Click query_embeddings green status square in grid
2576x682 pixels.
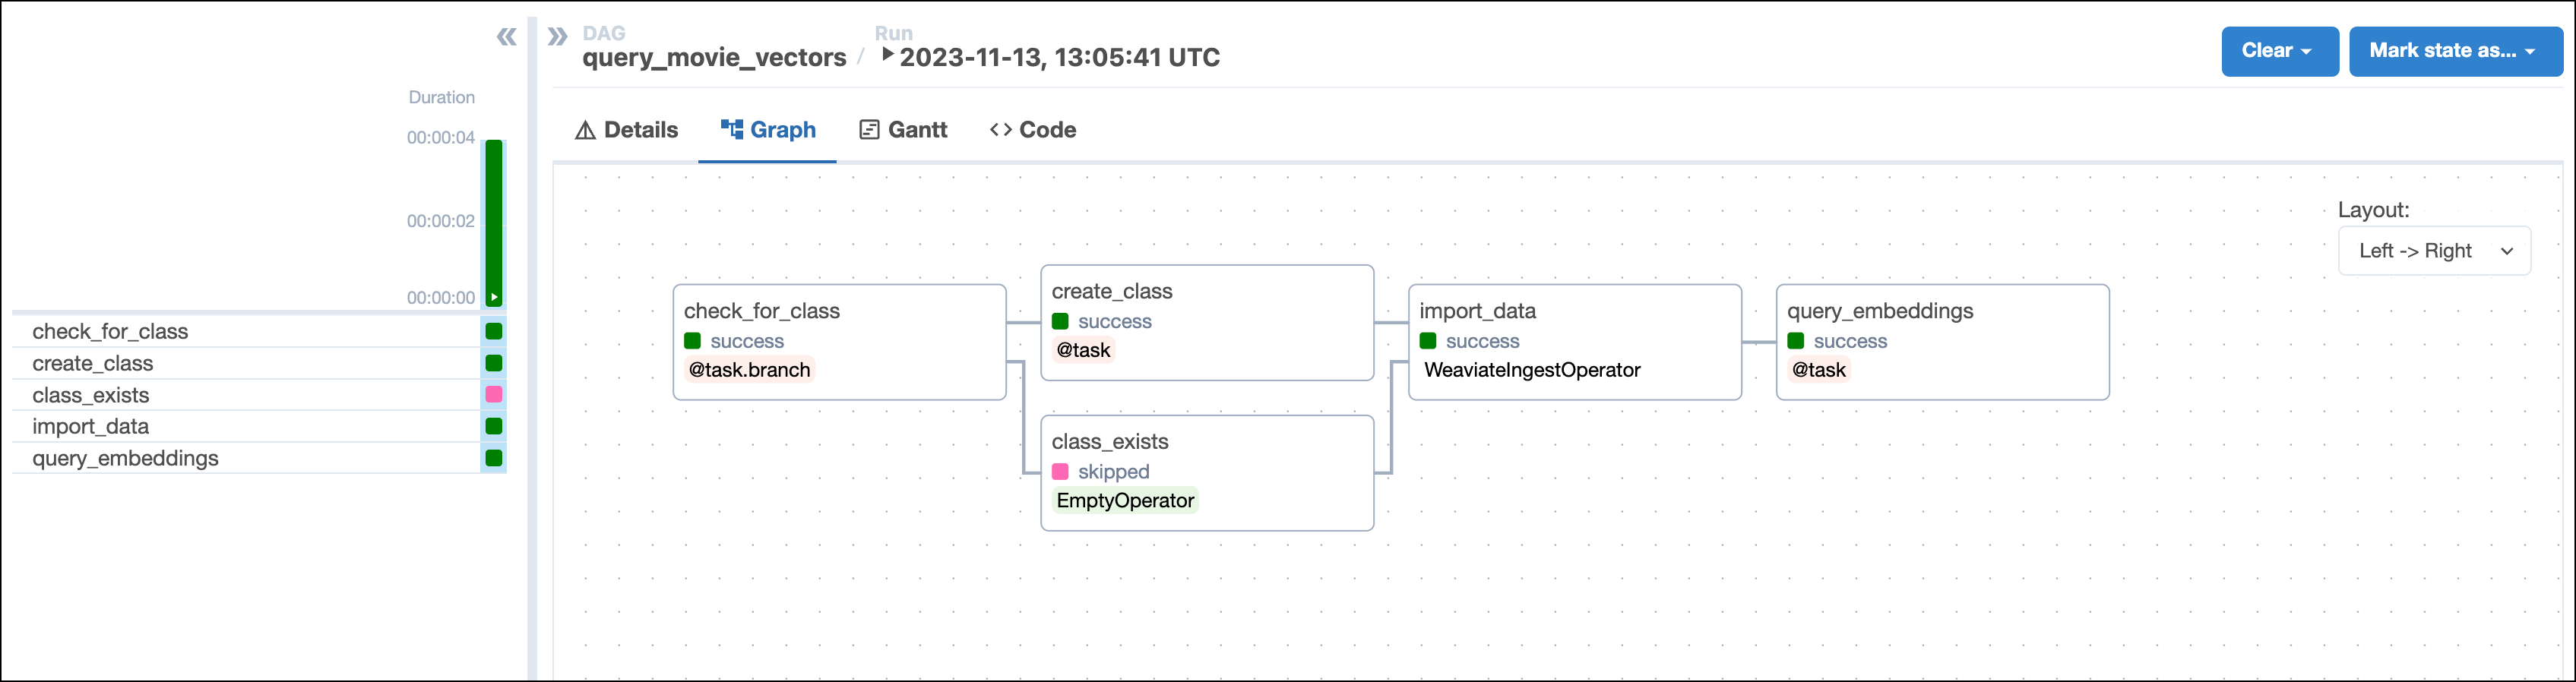[494, 458]
